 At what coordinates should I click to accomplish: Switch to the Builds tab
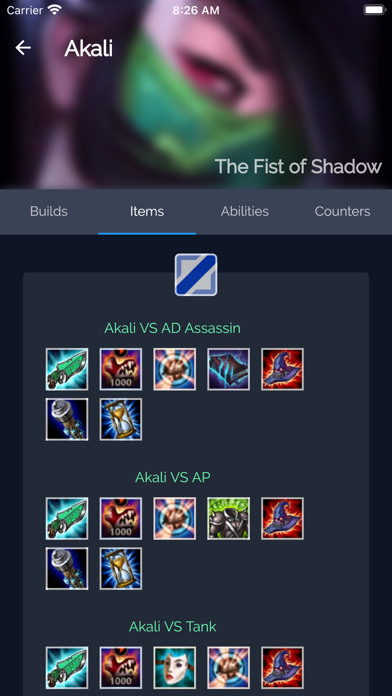pos(49,211)
